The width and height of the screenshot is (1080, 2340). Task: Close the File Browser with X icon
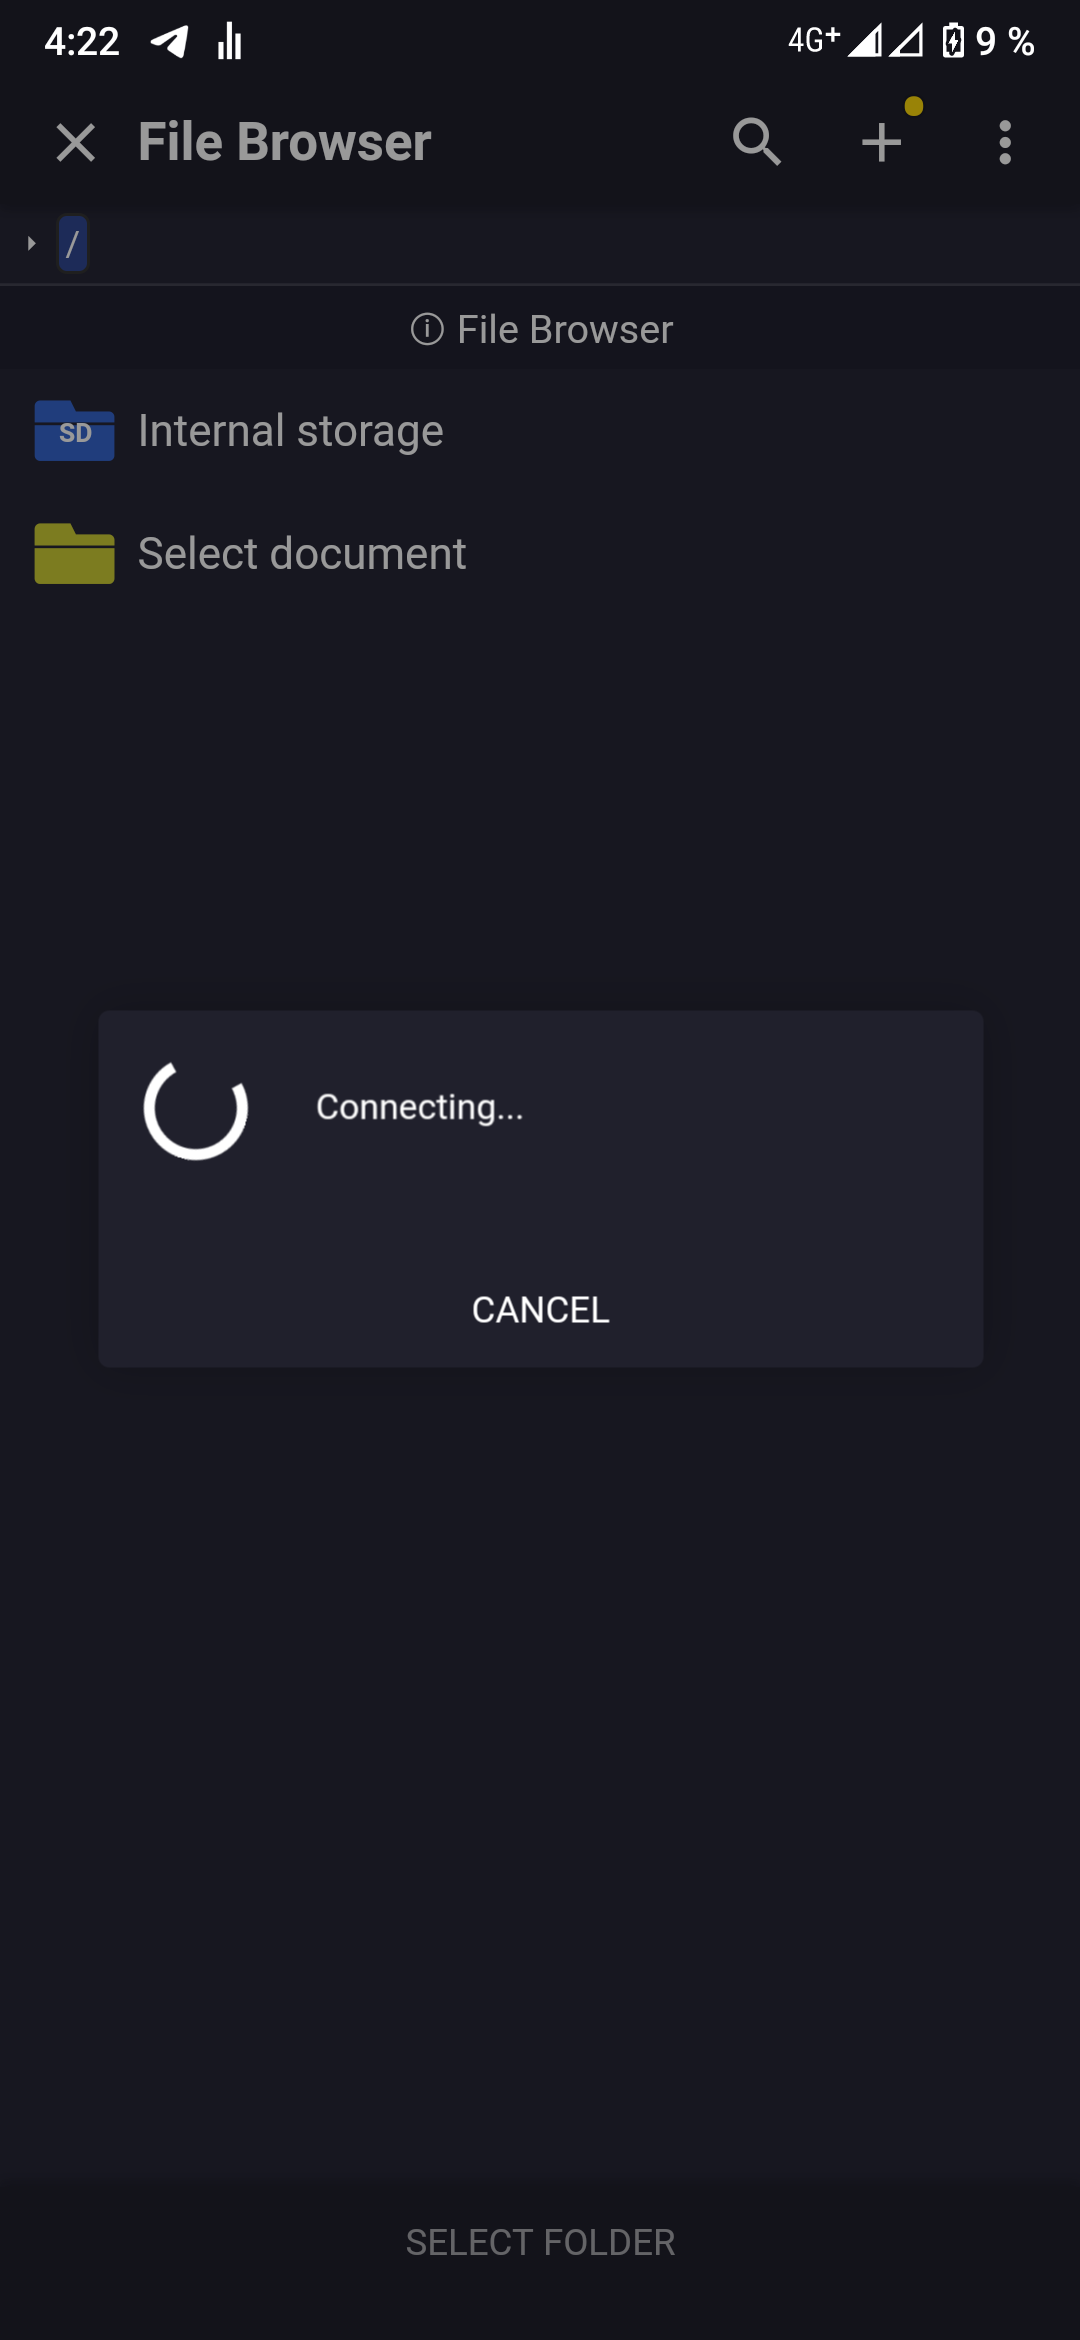(76, 142)
